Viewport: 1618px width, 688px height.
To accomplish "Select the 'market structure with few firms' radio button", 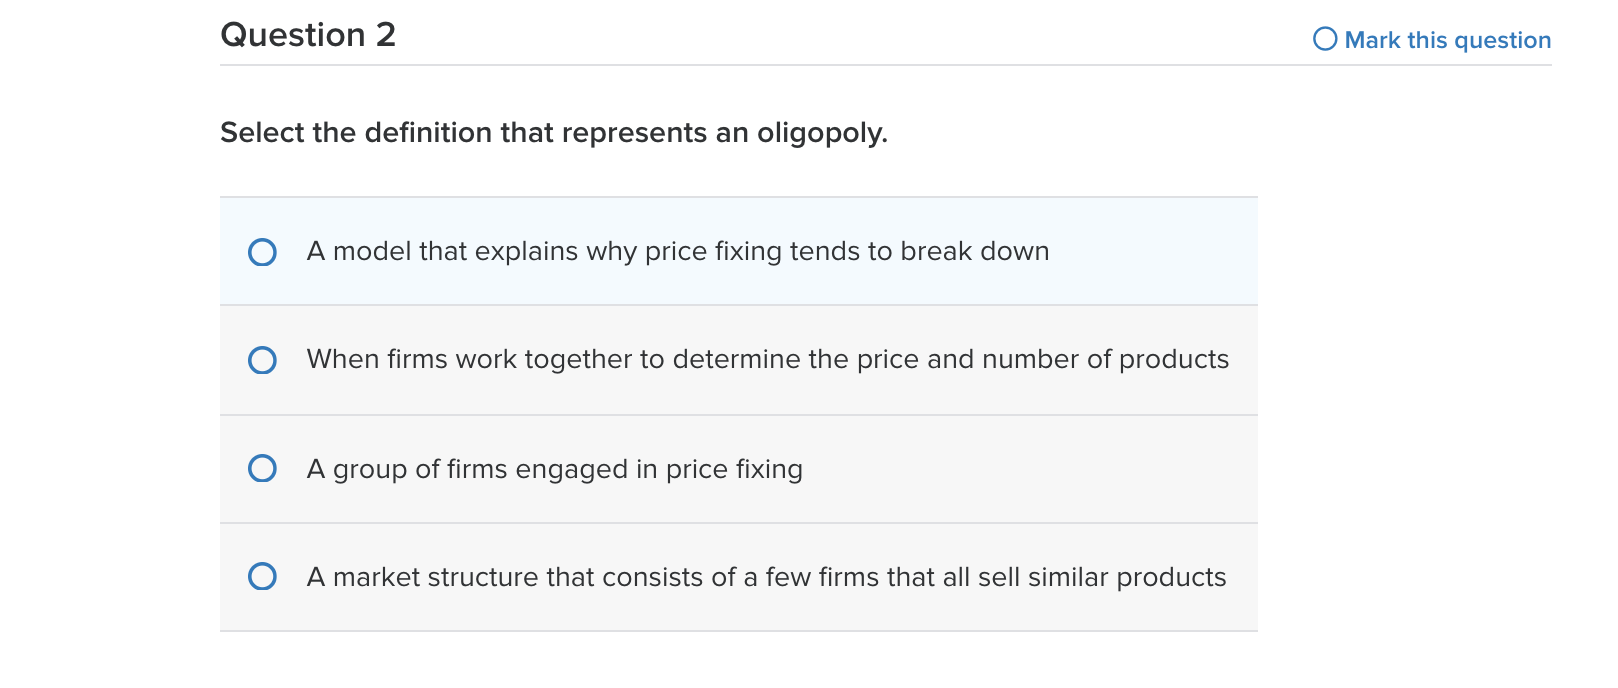I will pyautogui.click(x=261, y=578).
